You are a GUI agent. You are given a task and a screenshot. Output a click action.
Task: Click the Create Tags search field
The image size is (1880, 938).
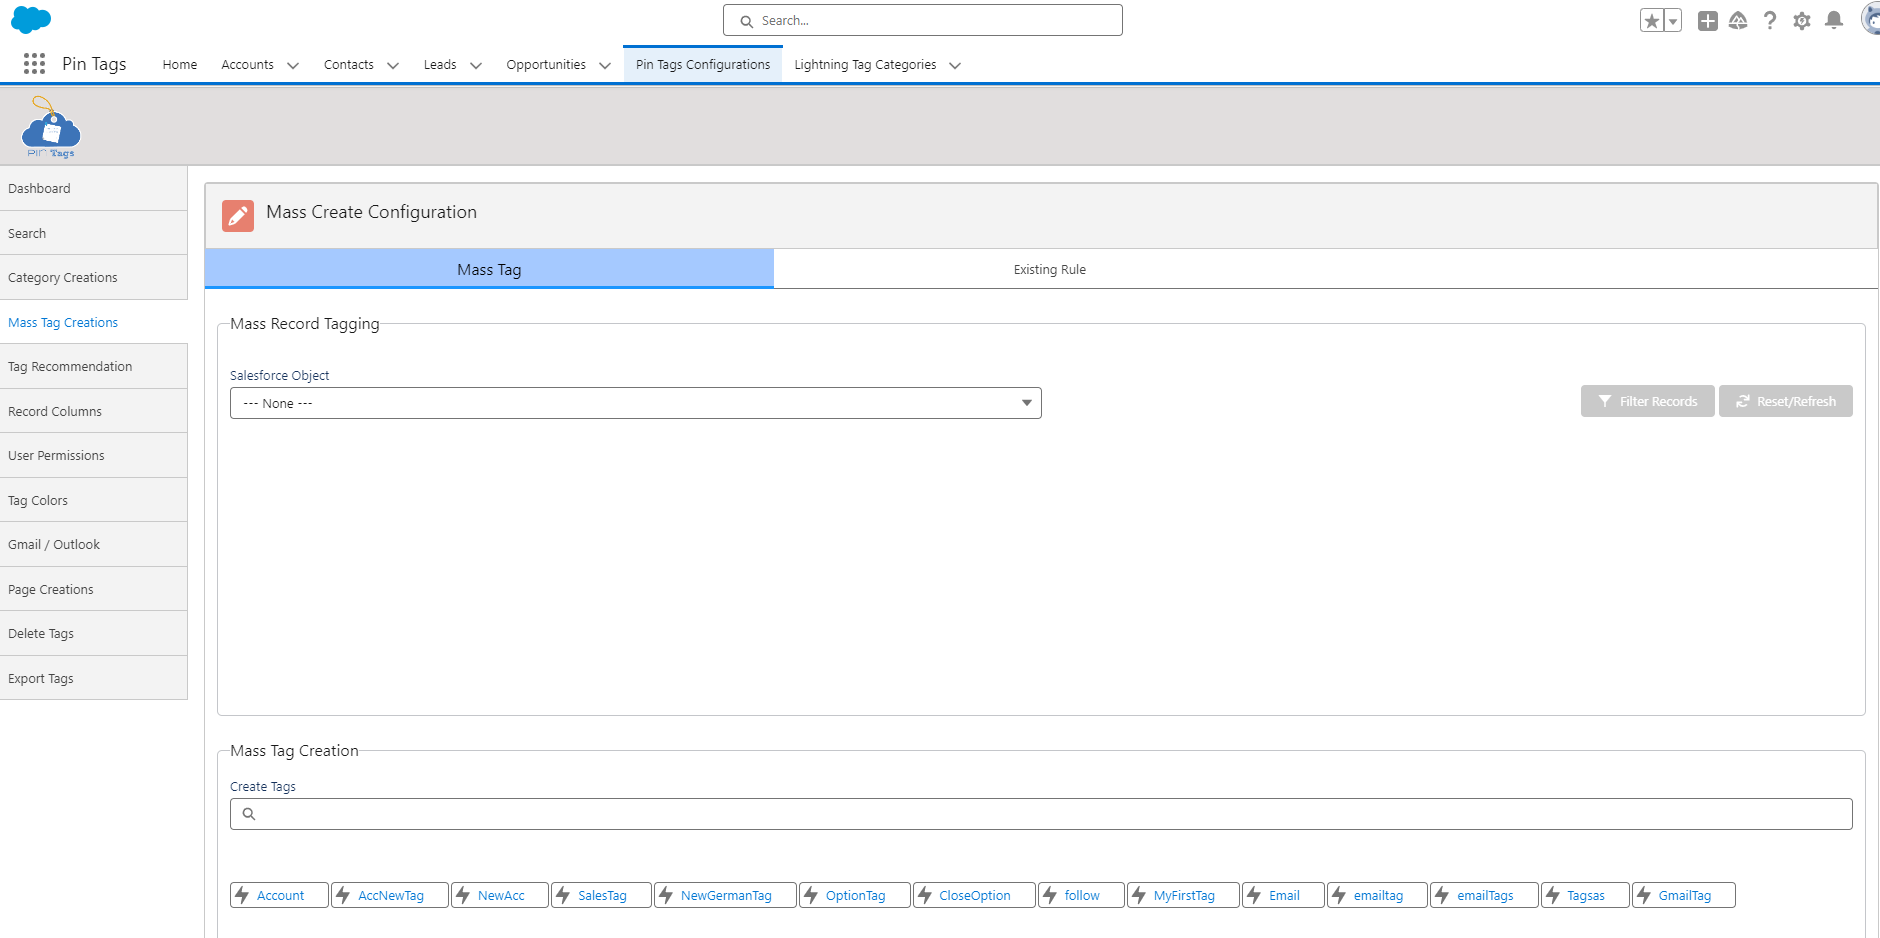click(x=1041, y=814)
